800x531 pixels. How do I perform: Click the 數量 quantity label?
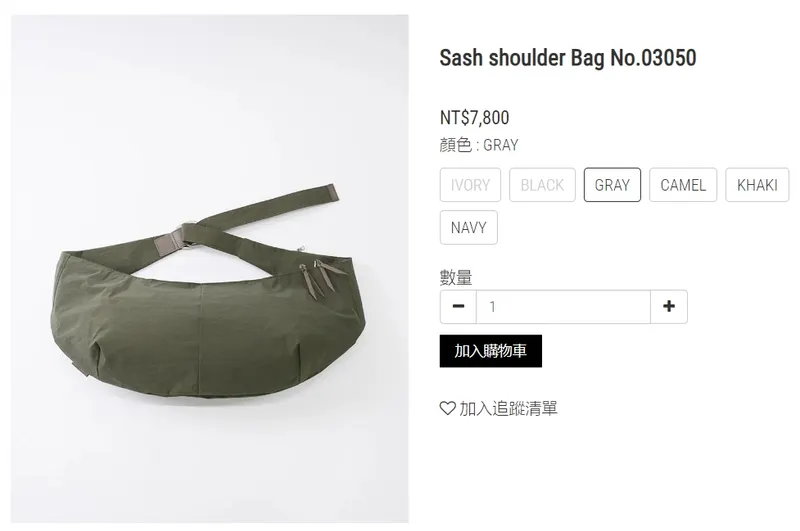pos(456,277)
